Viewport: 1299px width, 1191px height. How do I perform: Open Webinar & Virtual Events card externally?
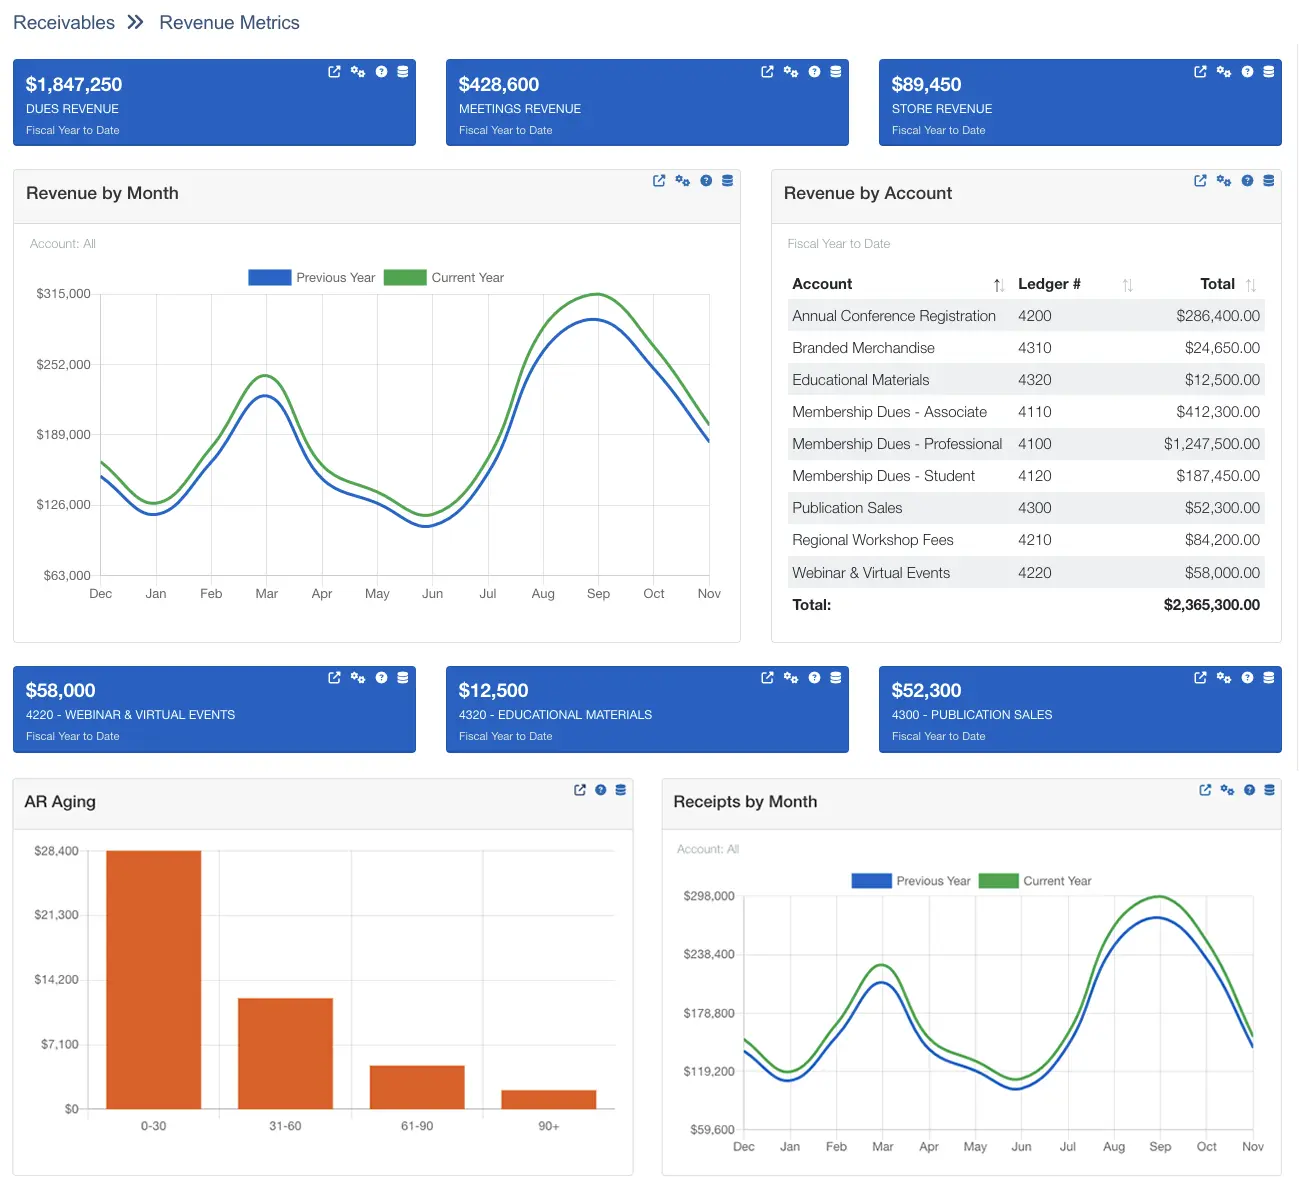(334, 677)
